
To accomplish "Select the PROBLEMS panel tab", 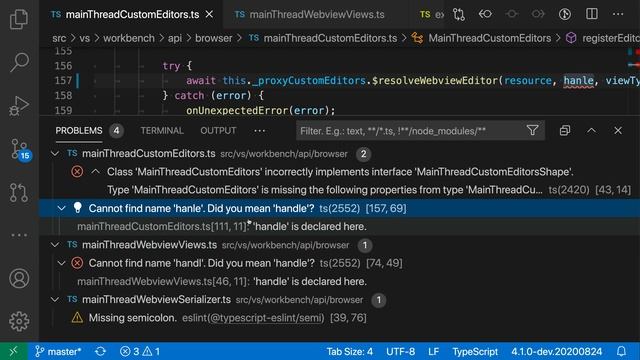I will 79,131.
